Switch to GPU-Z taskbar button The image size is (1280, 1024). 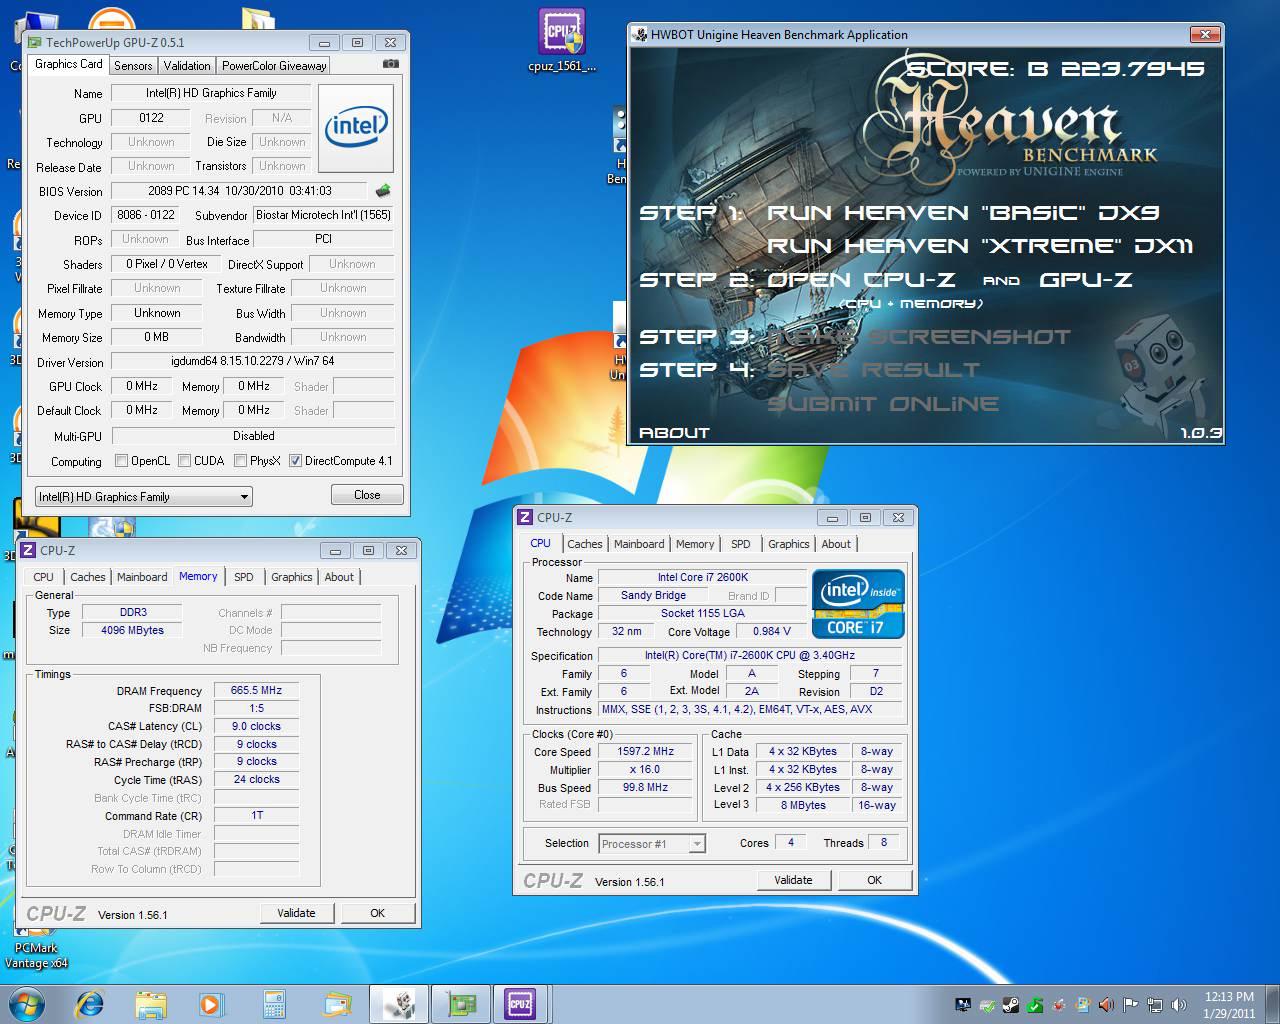click(460, 1004)
